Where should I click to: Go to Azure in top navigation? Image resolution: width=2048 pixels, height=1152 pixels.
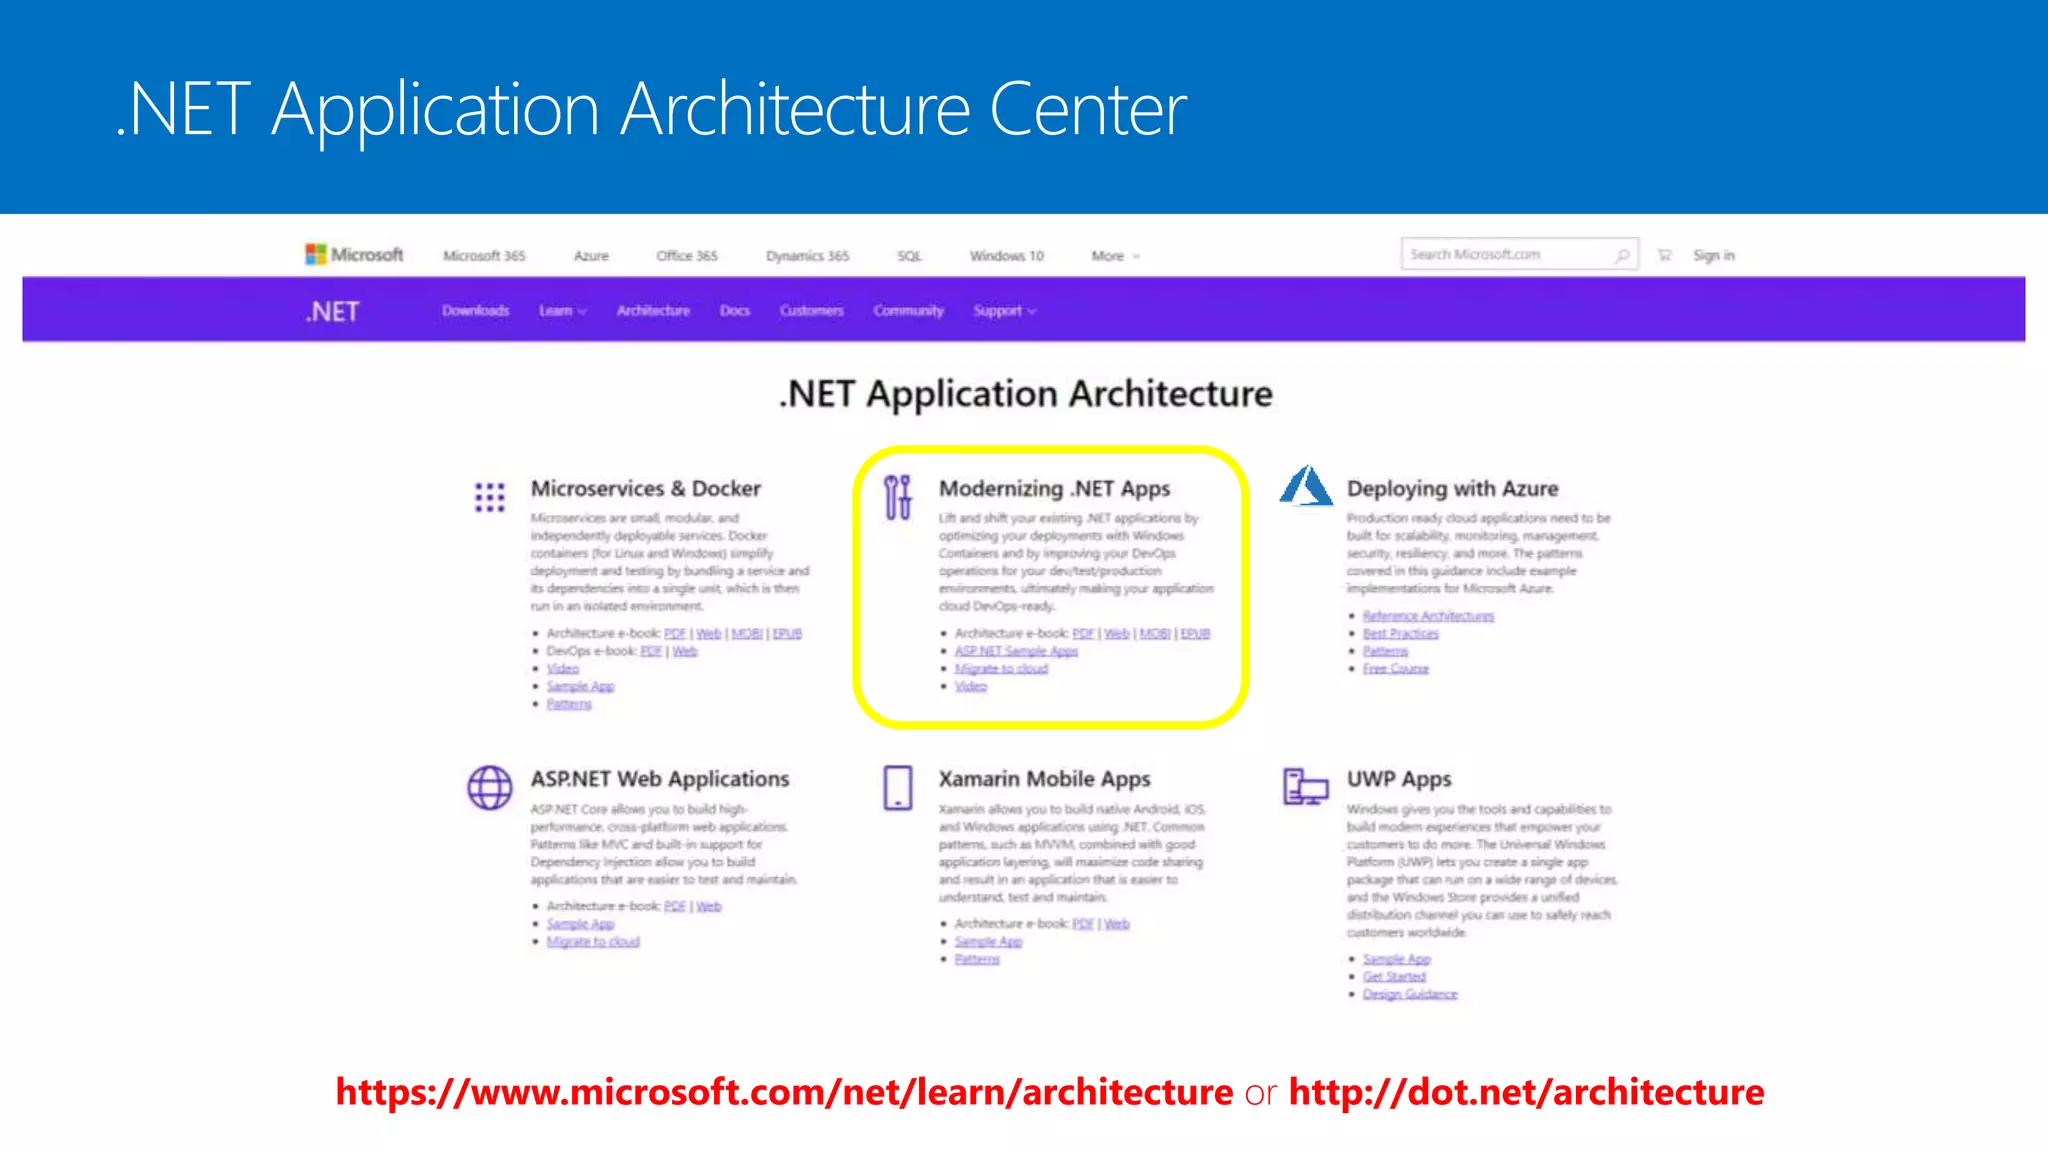(591, 256)
